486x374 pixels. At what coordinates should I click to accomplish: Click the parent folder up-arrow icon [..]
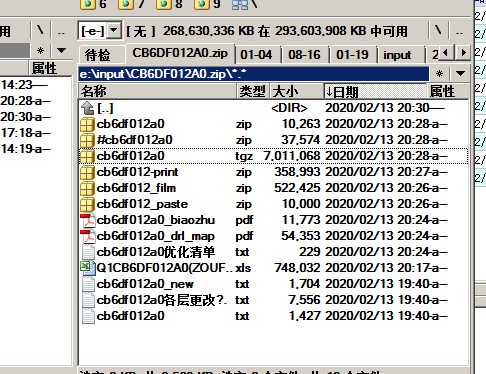[x=87, y=108]
